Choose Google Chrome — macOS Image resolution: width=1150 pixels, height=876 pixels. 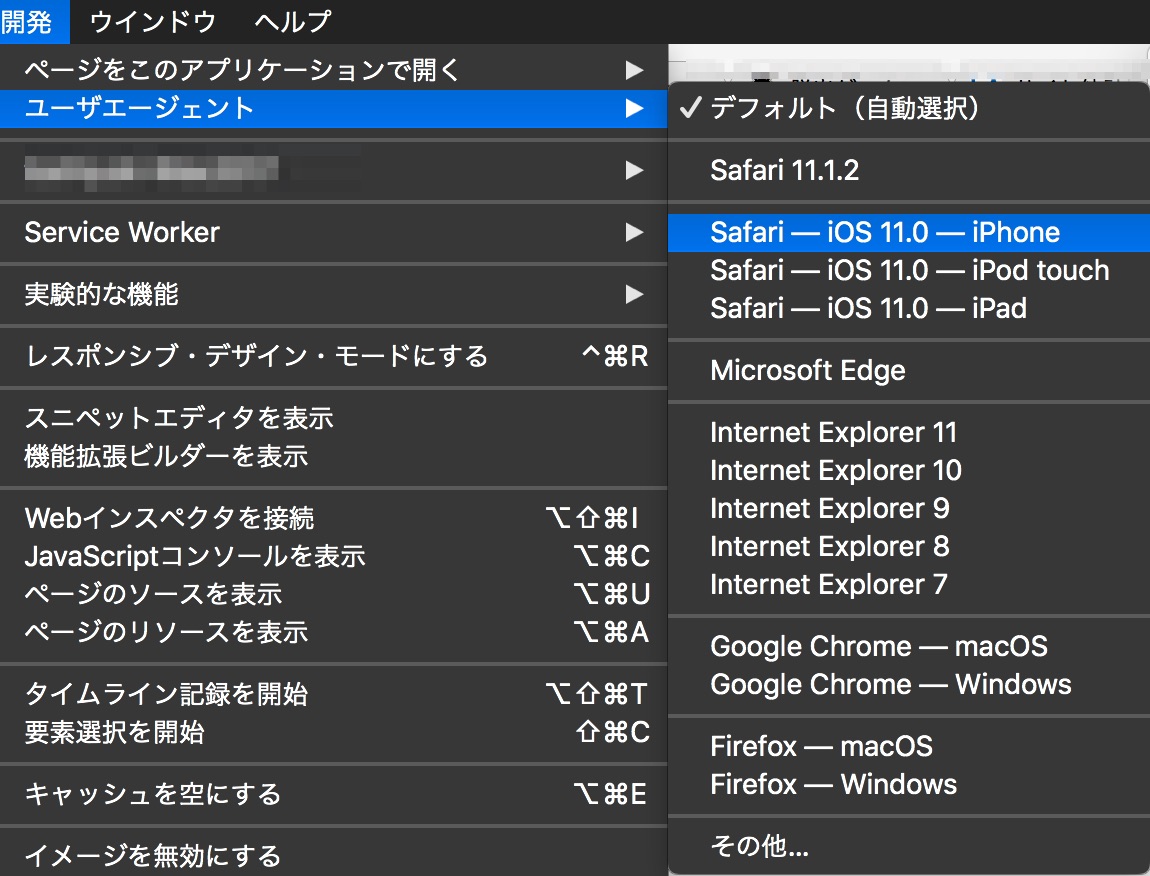[x=909, y=647]
